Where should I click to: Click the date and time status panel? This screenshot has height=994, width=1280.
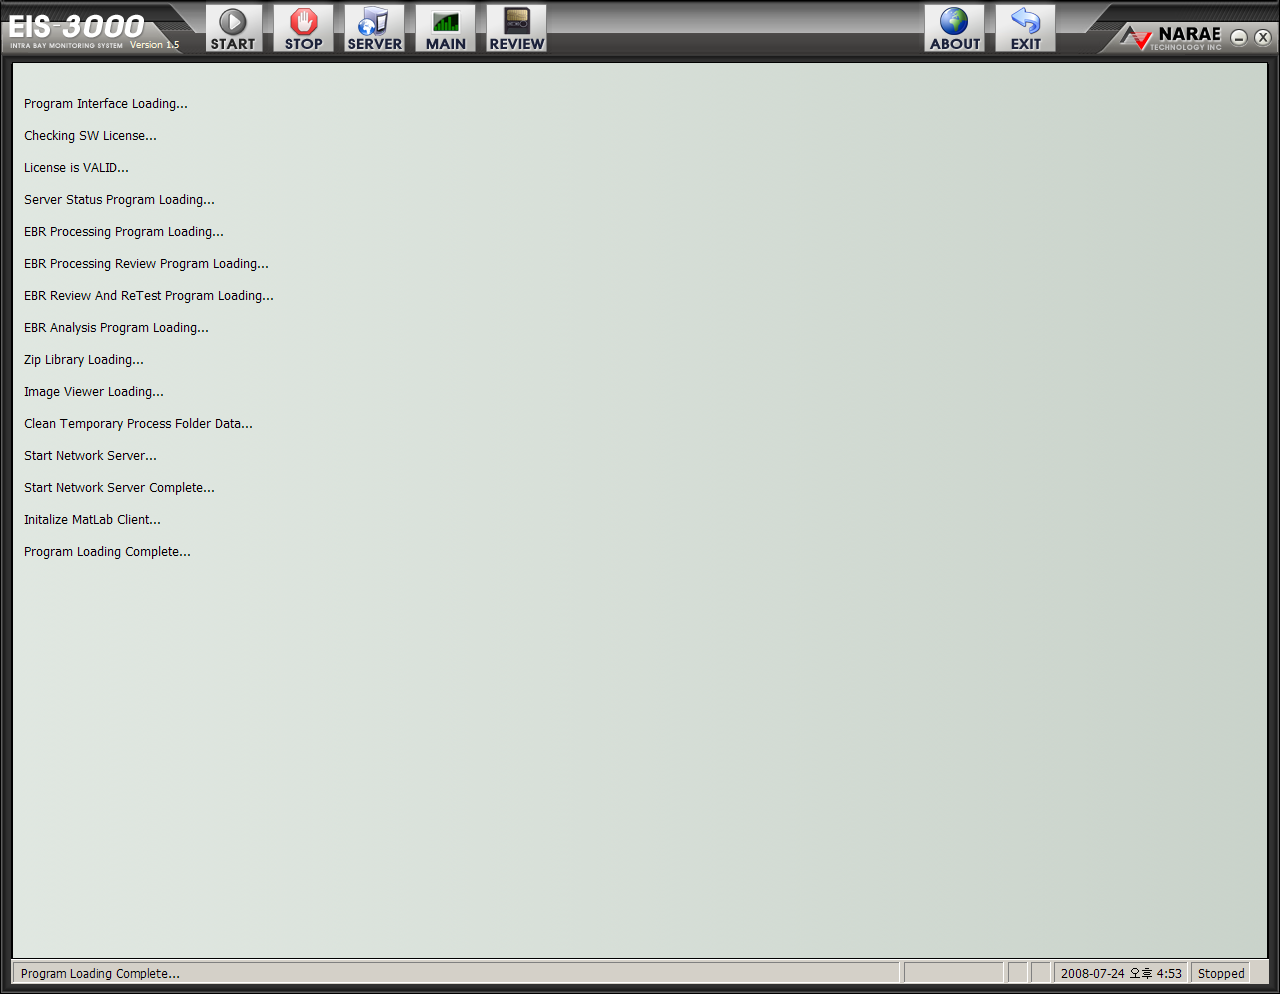(1121, 973)
